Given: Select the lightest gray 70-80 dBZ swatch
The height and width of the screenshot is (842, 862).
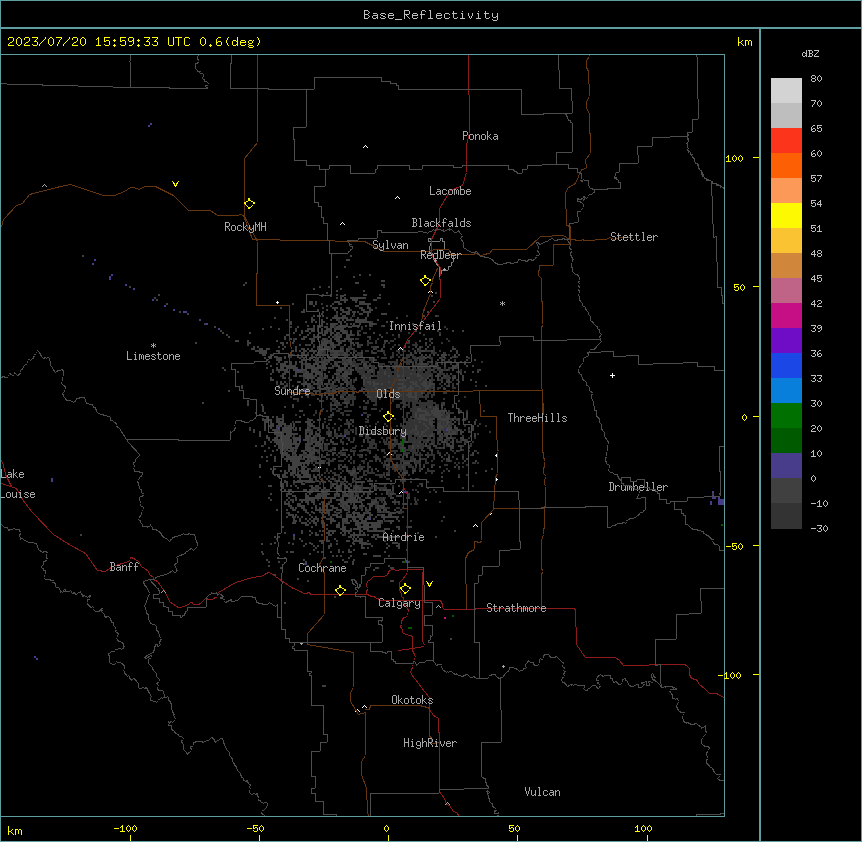Looking at the screenshot, I should click(786, 91).
